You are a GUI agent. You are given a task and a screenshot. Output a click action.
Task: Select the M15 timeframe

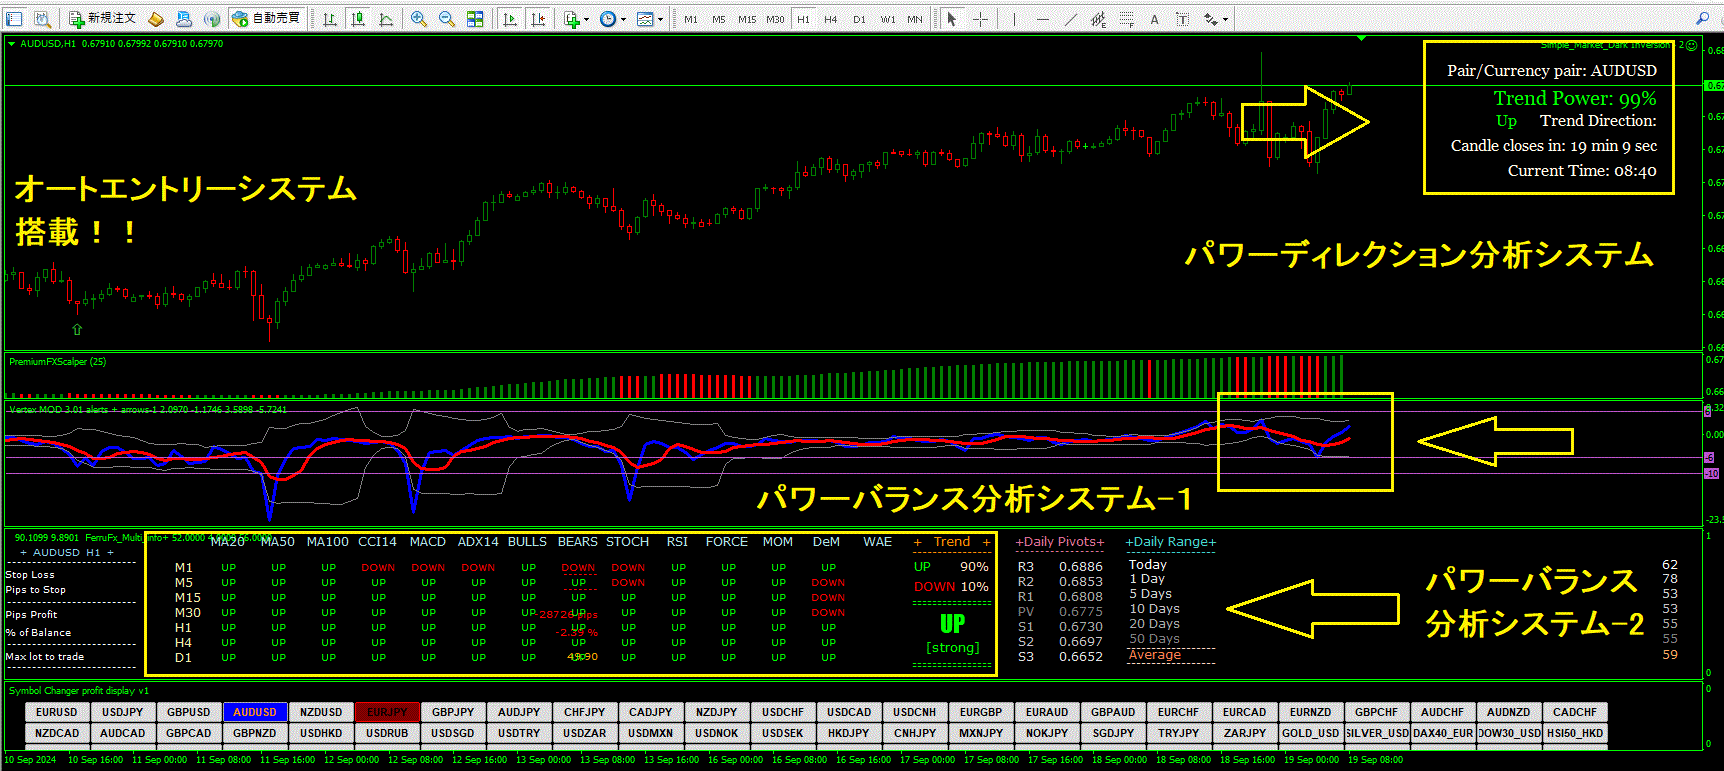point(747,19)
